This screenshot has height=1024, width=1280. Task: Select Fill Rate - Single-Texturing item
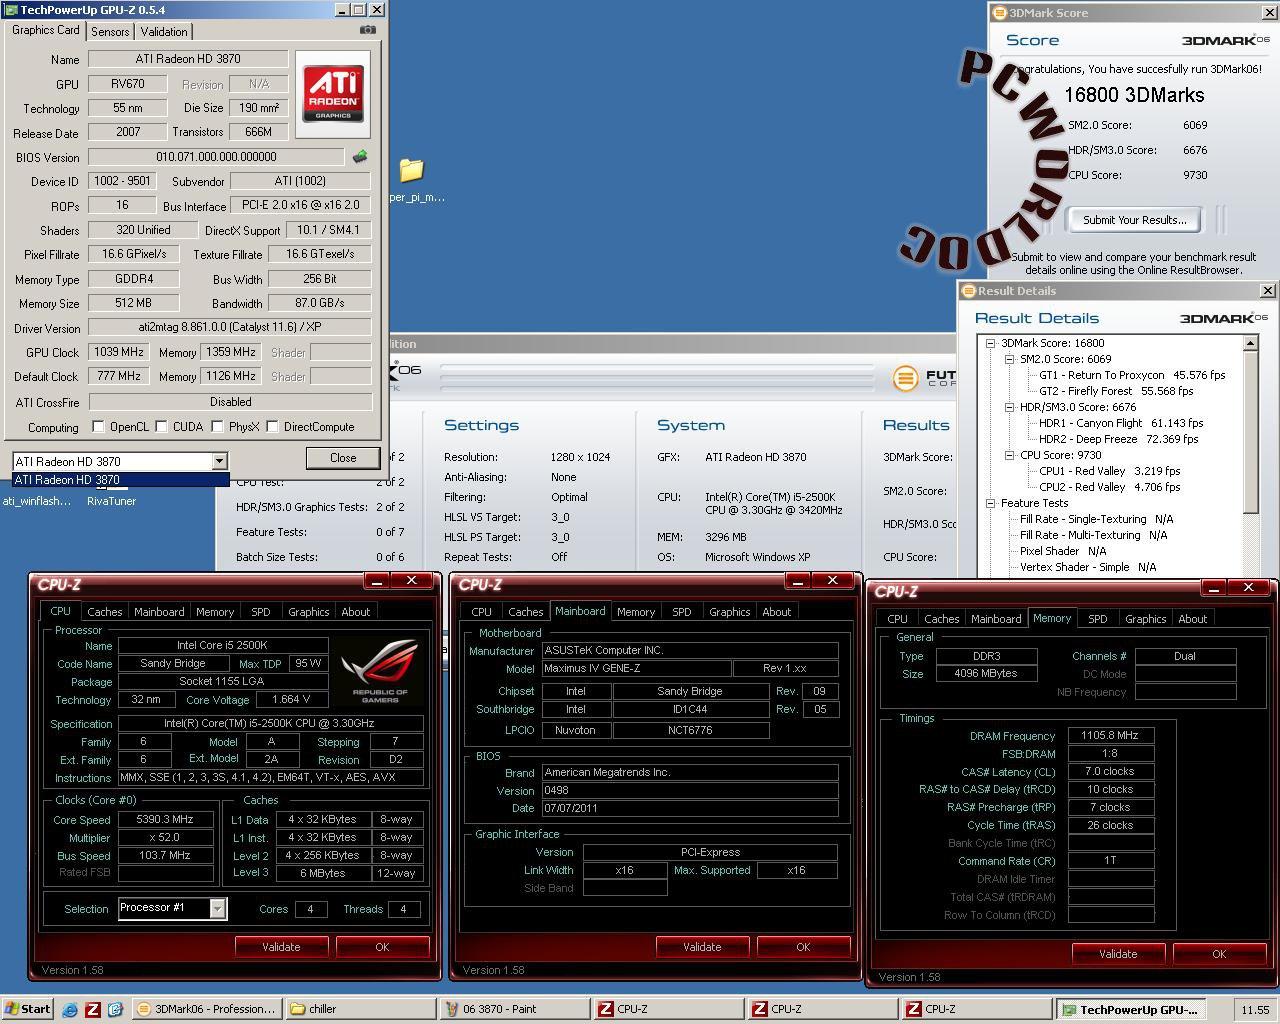tap(1096, 519)
